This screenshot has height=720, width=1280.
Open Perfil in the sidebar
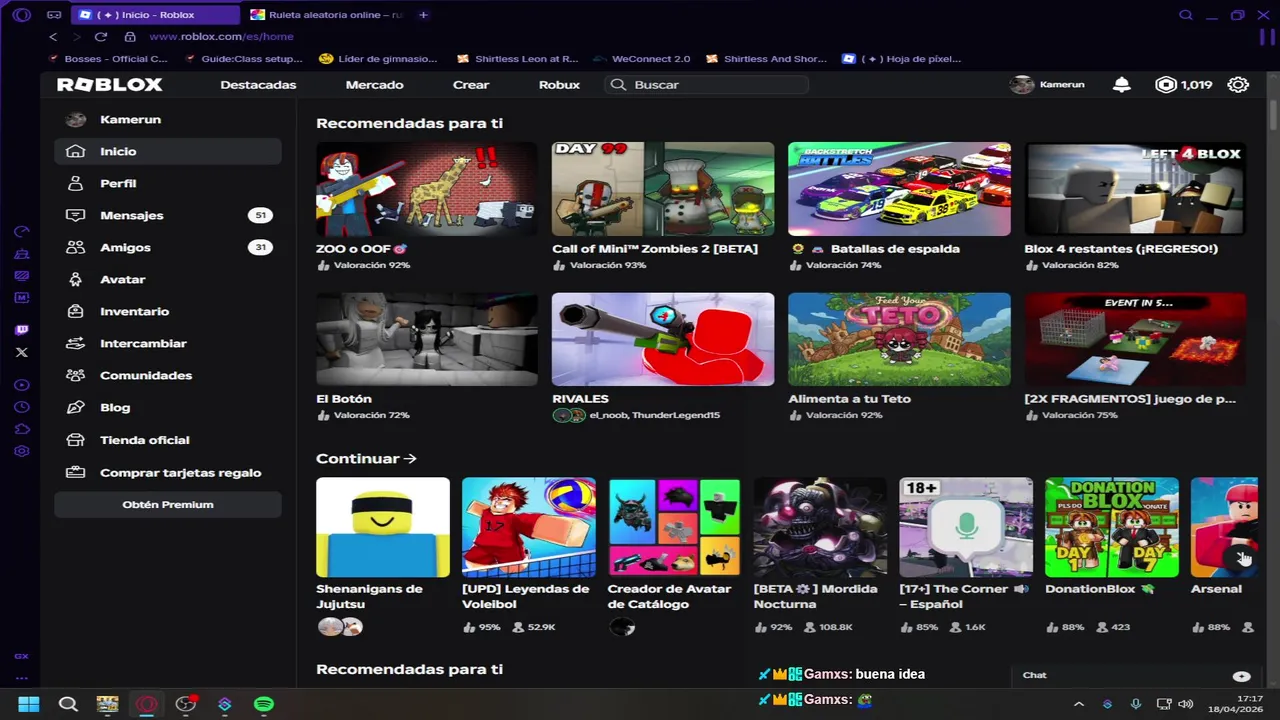click(x=168, y=183)
